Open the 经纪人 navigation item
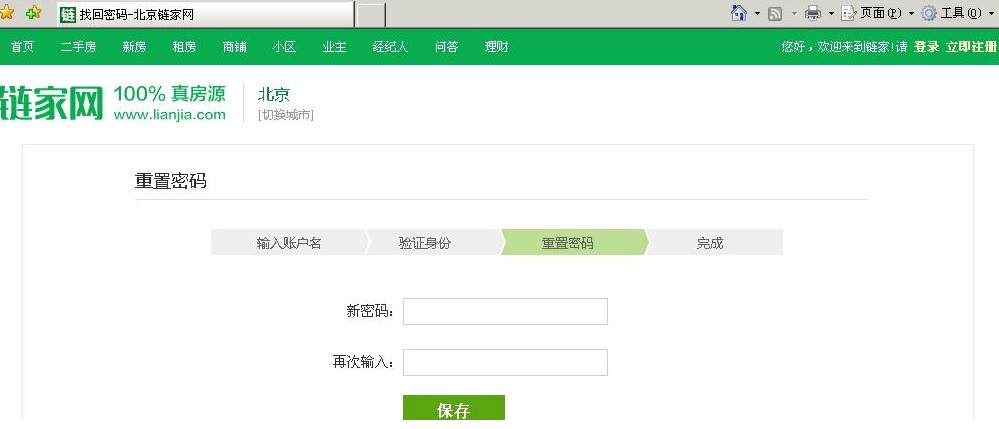The width and height of the screenshot is (999, 429). (x=390, y=47)
